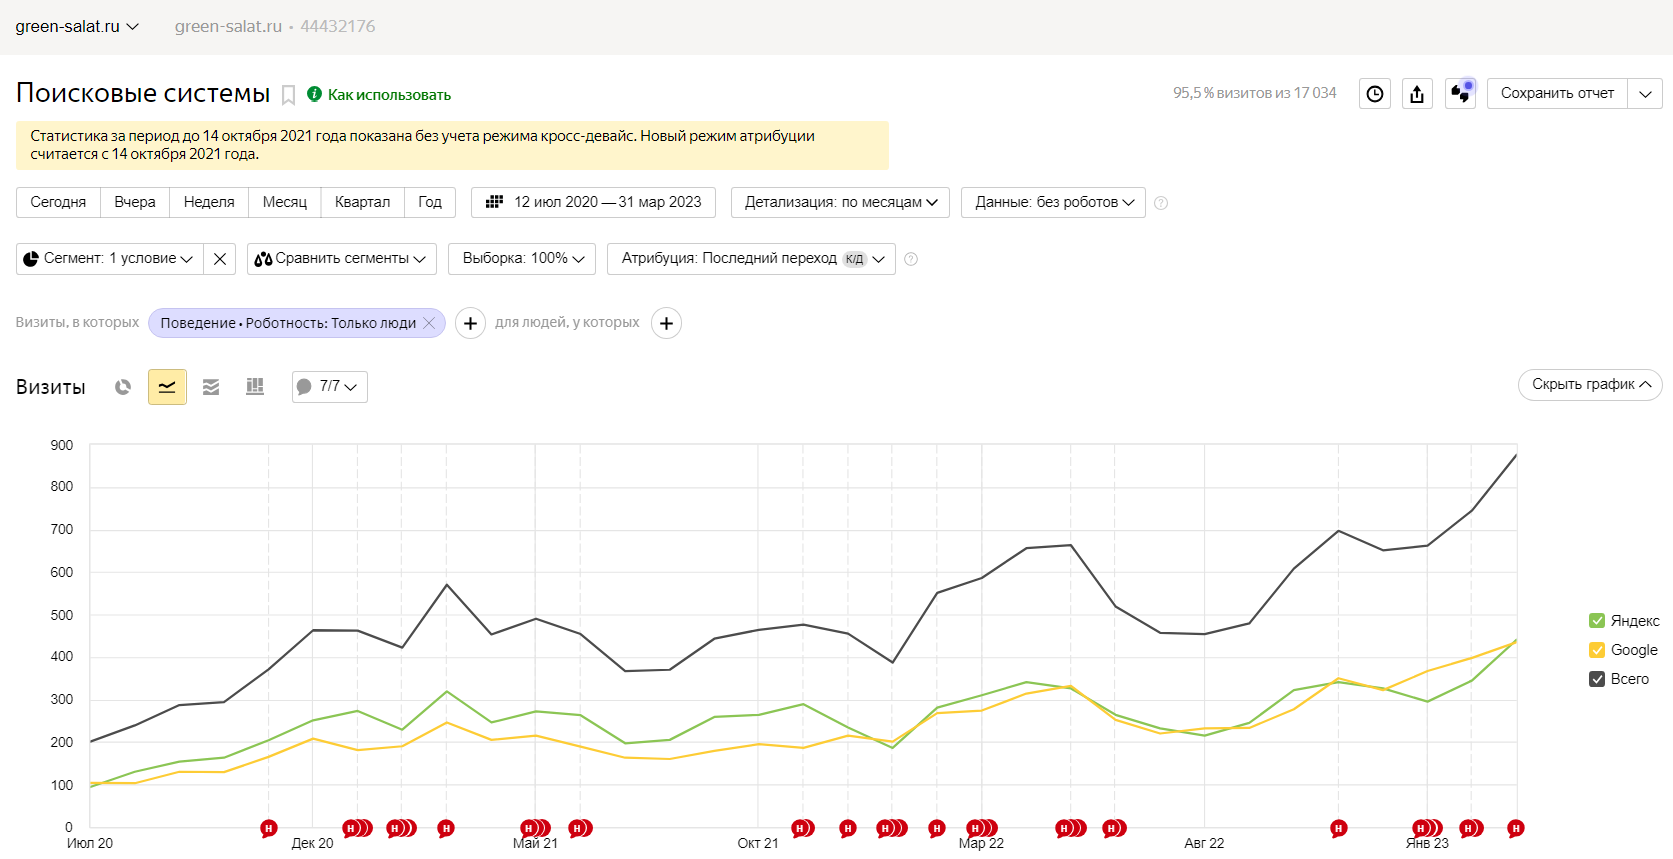Open the Детализация: по месяцам dropdown
Screen dimensions: 1673x859
(841, 202)
